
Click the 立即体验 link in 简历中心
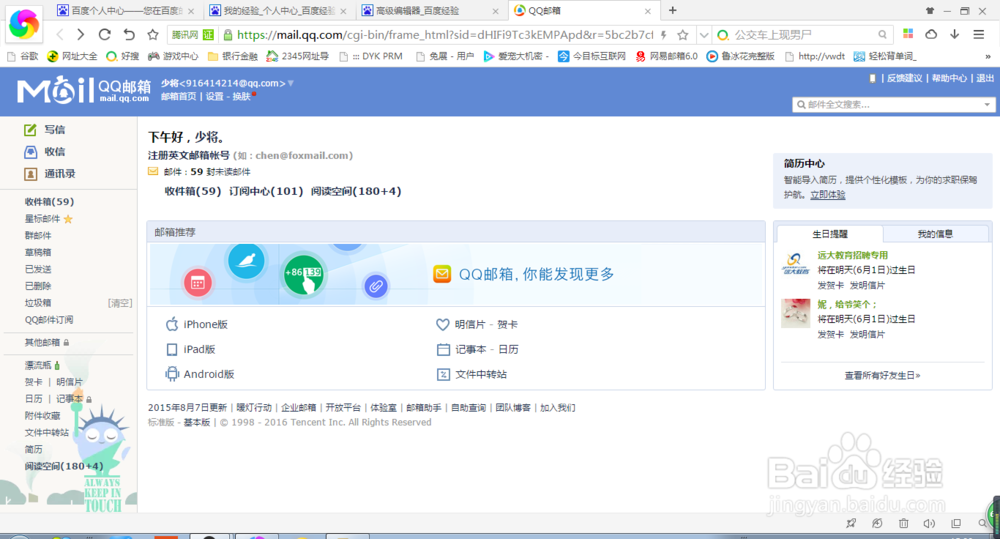[x=827, y=195]
